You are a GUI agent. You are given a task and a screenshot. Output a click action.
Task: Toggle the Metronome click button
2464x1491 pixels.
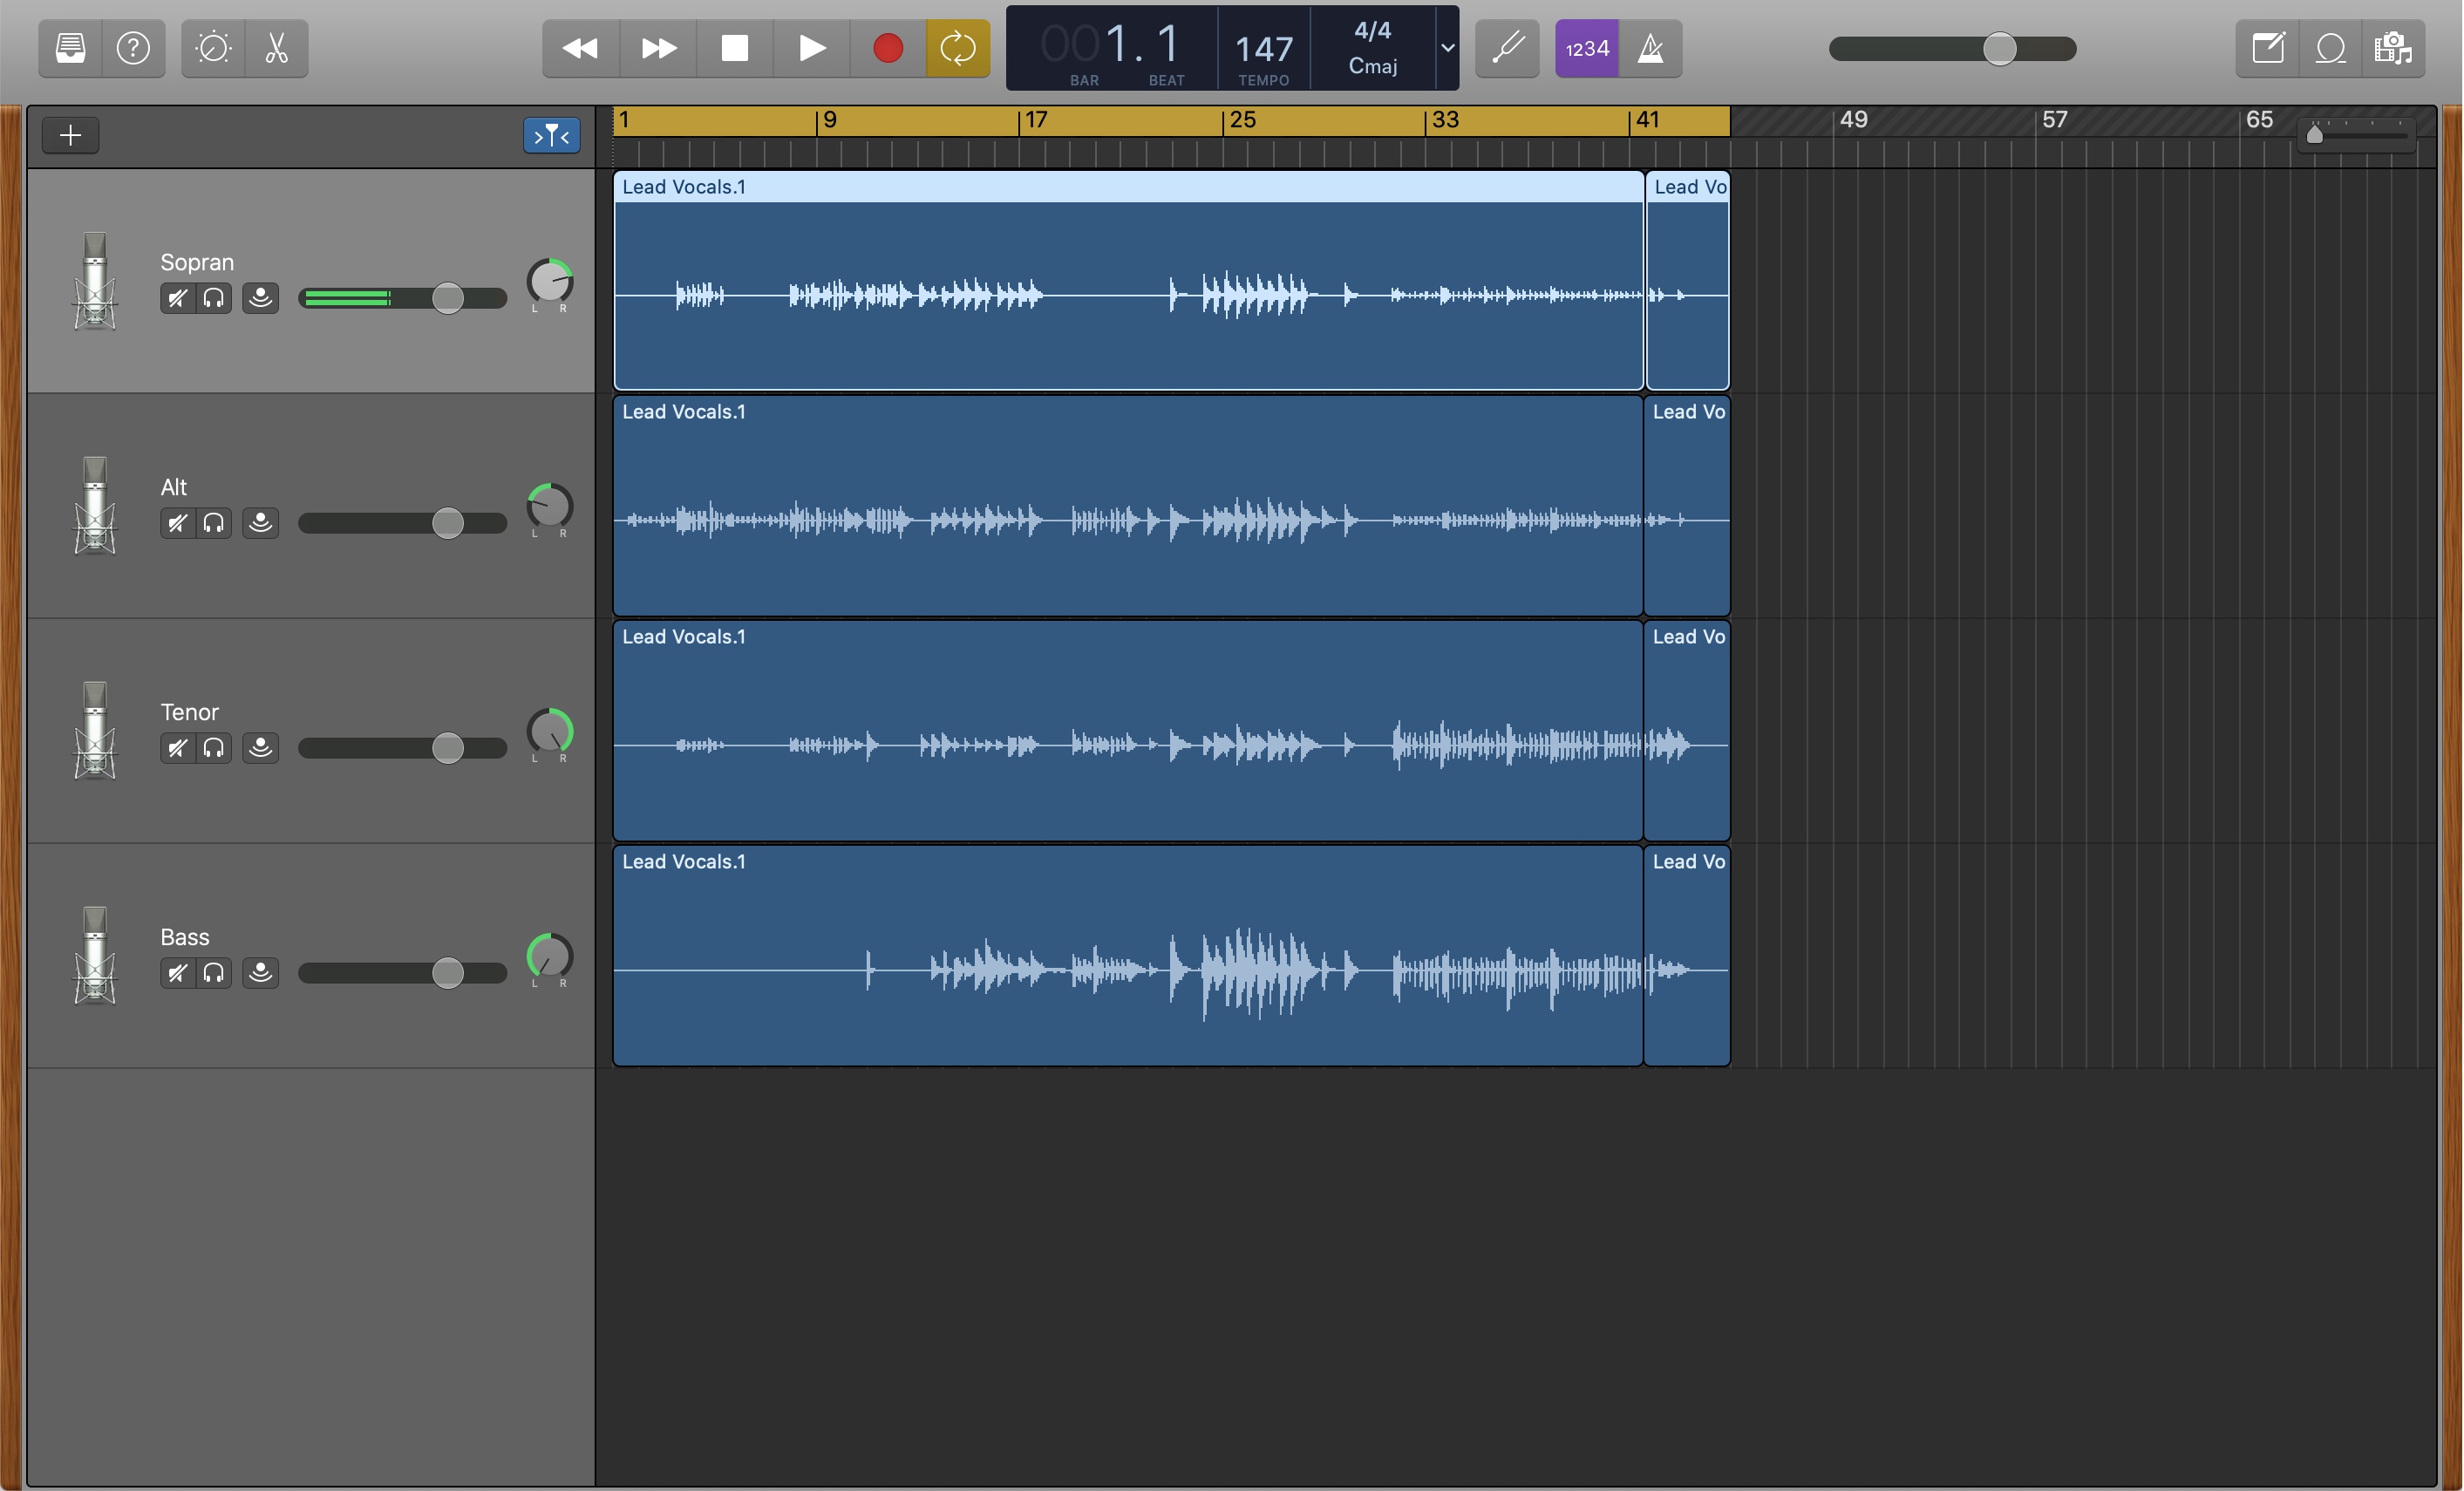1650,48
